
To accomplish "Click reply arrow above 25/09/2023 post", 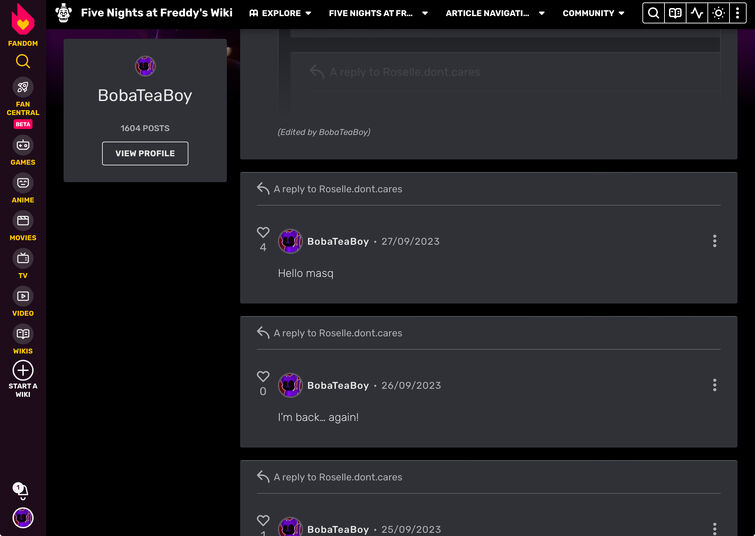I will pos(263,476).
